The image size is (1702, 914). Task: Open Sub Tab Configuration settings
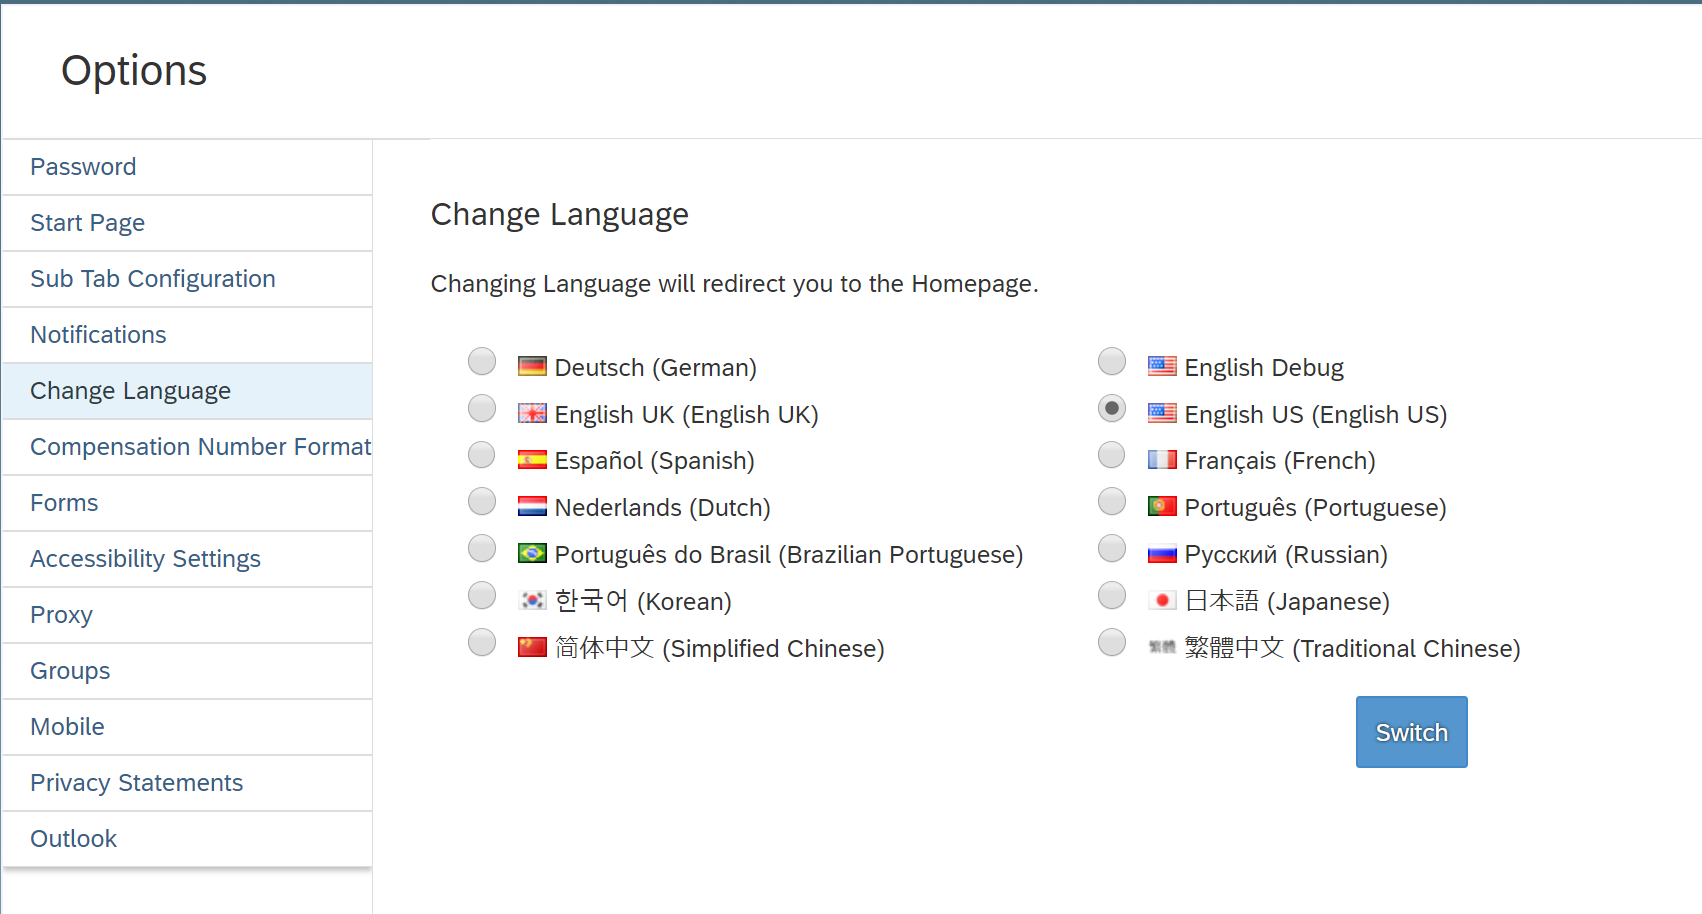[x=187, y=279]
